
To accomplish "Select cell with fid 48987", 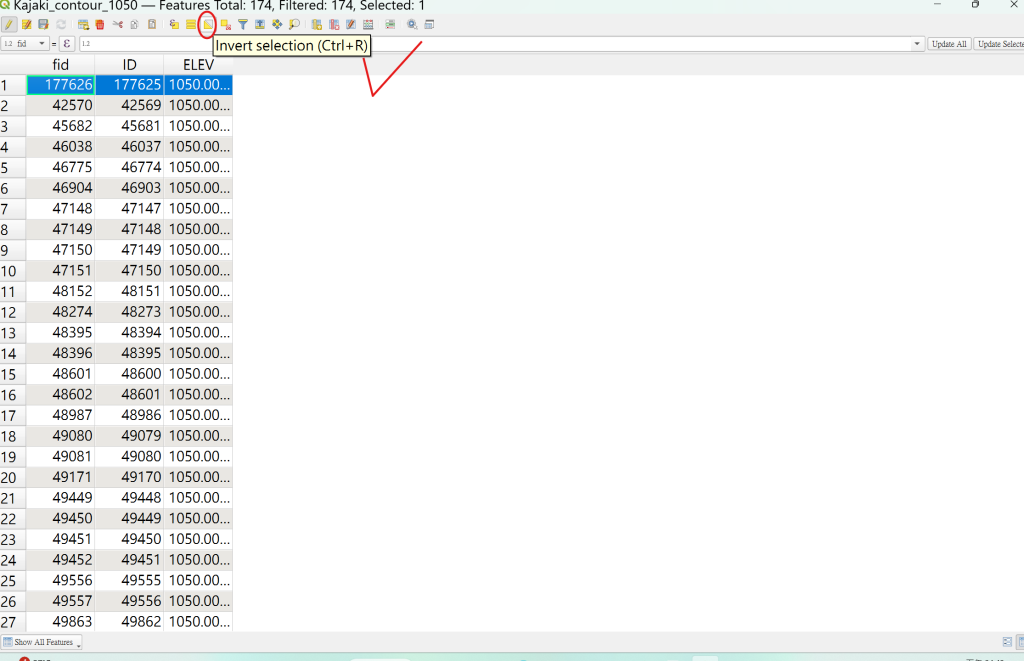I will pyautogui.click(x=61, y=415).
